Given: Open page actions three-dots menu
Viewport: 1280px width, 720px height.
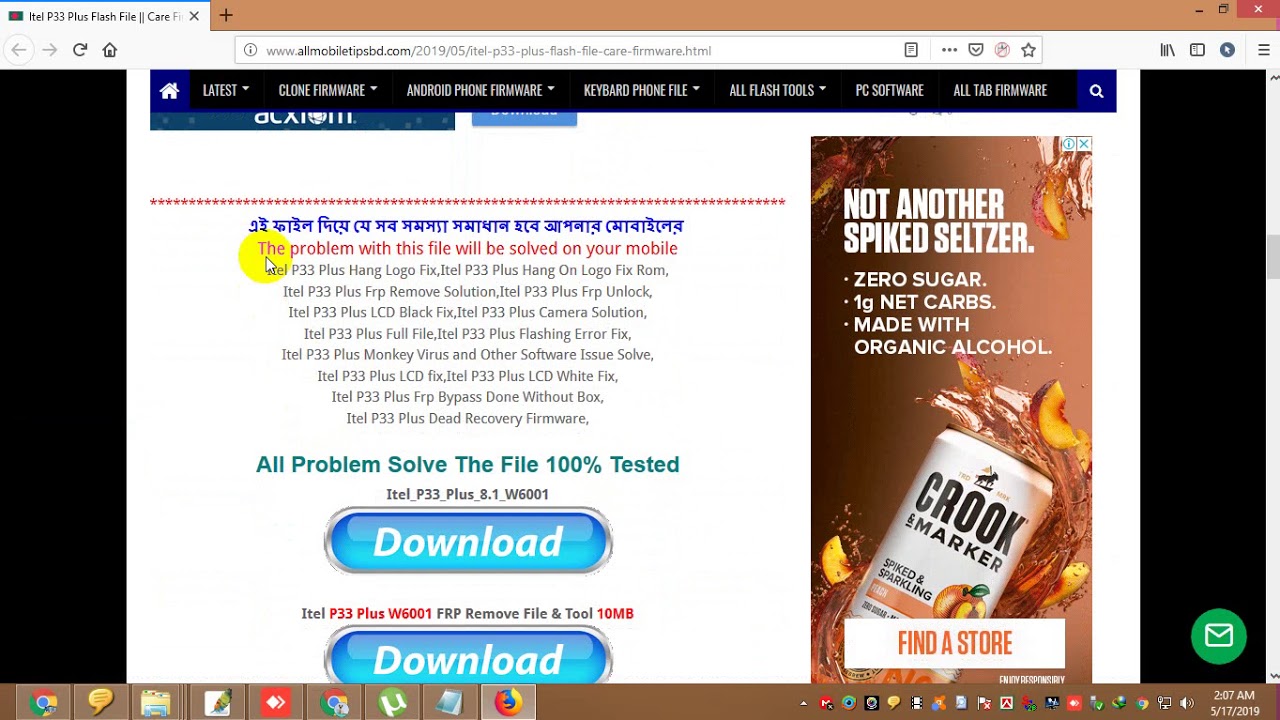Looking at the screenshot, I should pos(949,50).
